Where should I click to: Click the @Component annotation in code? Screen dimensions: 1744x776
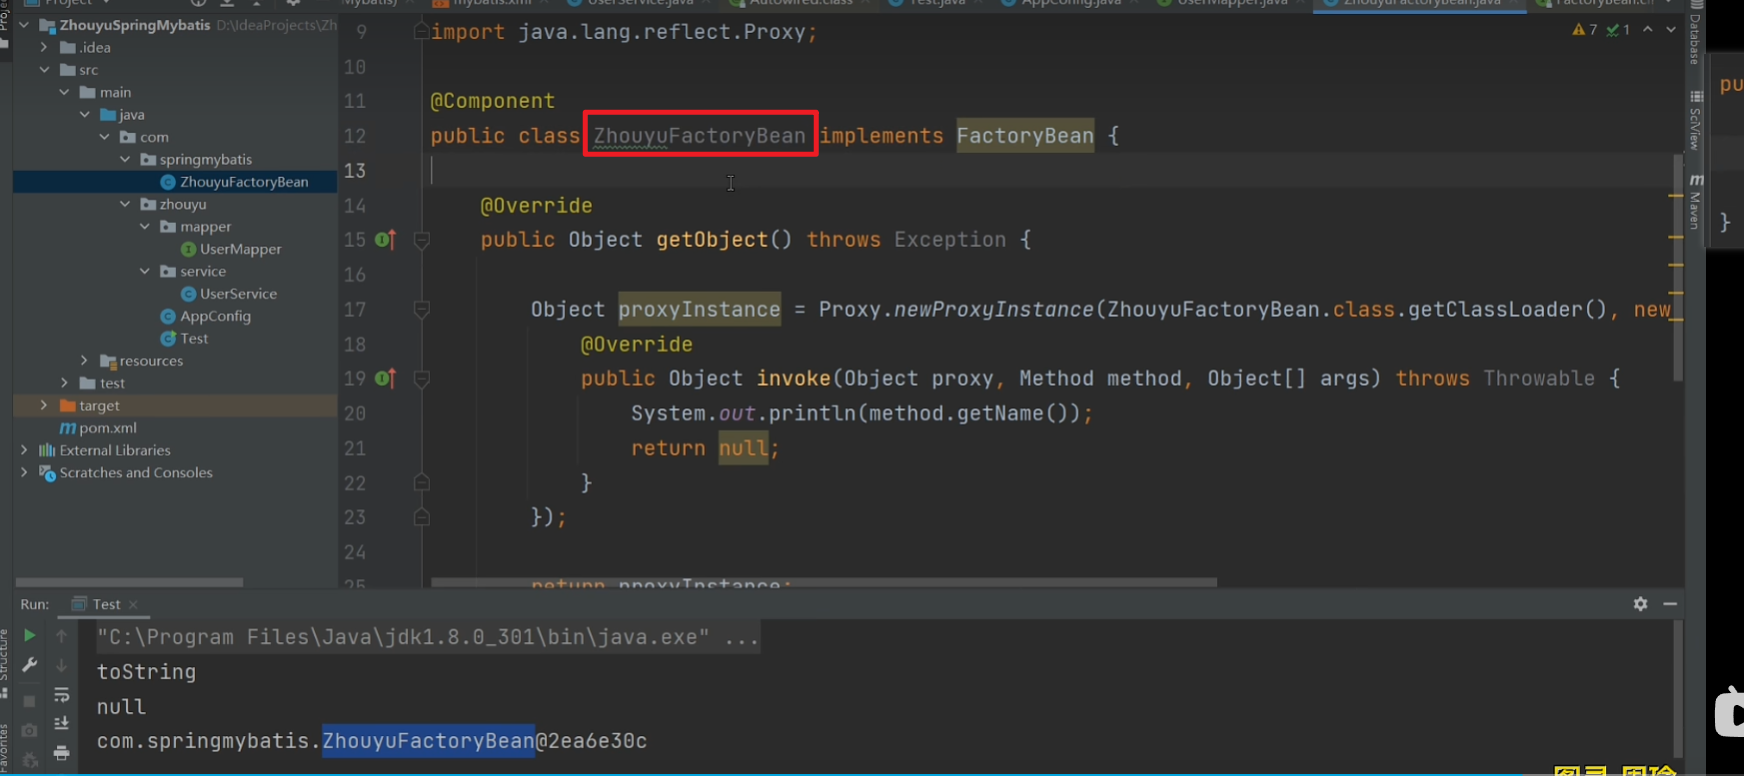pyautogui.click(x=492, y=101)
